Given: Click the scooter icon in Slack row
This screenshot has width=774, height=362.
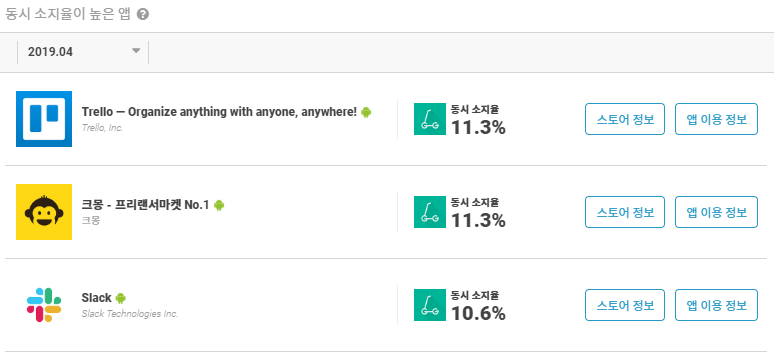Looking at the screenshot, I should click(x=429, y=305).
